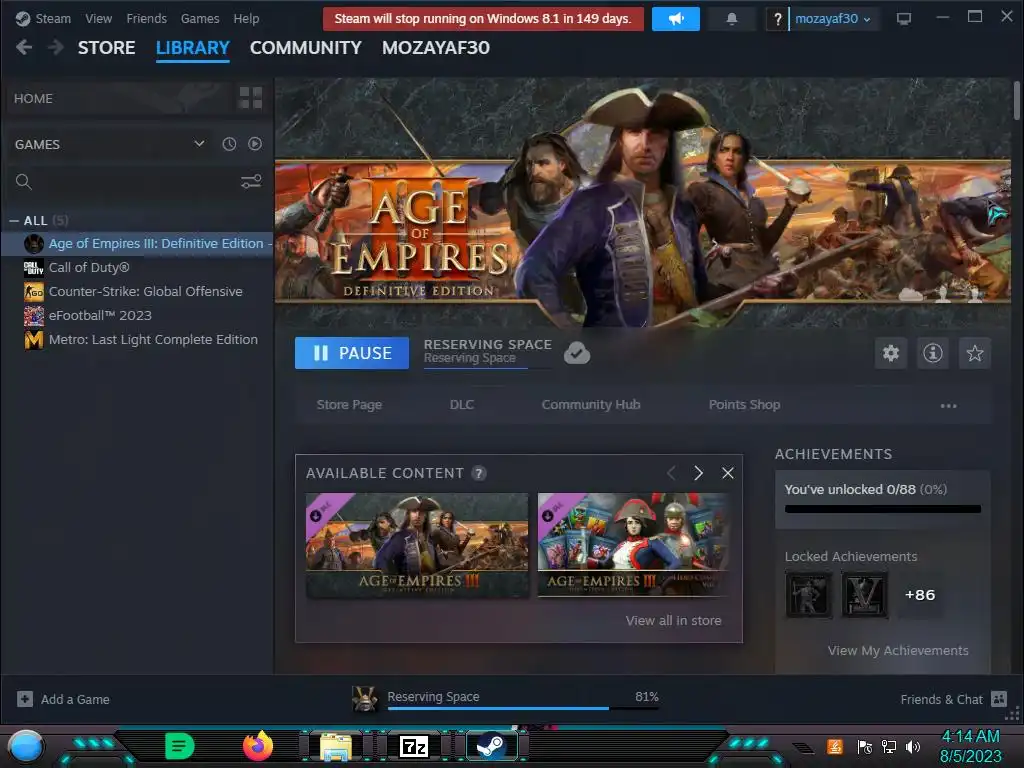Open Friends & Chat
1024x768 pixels.
953,699
